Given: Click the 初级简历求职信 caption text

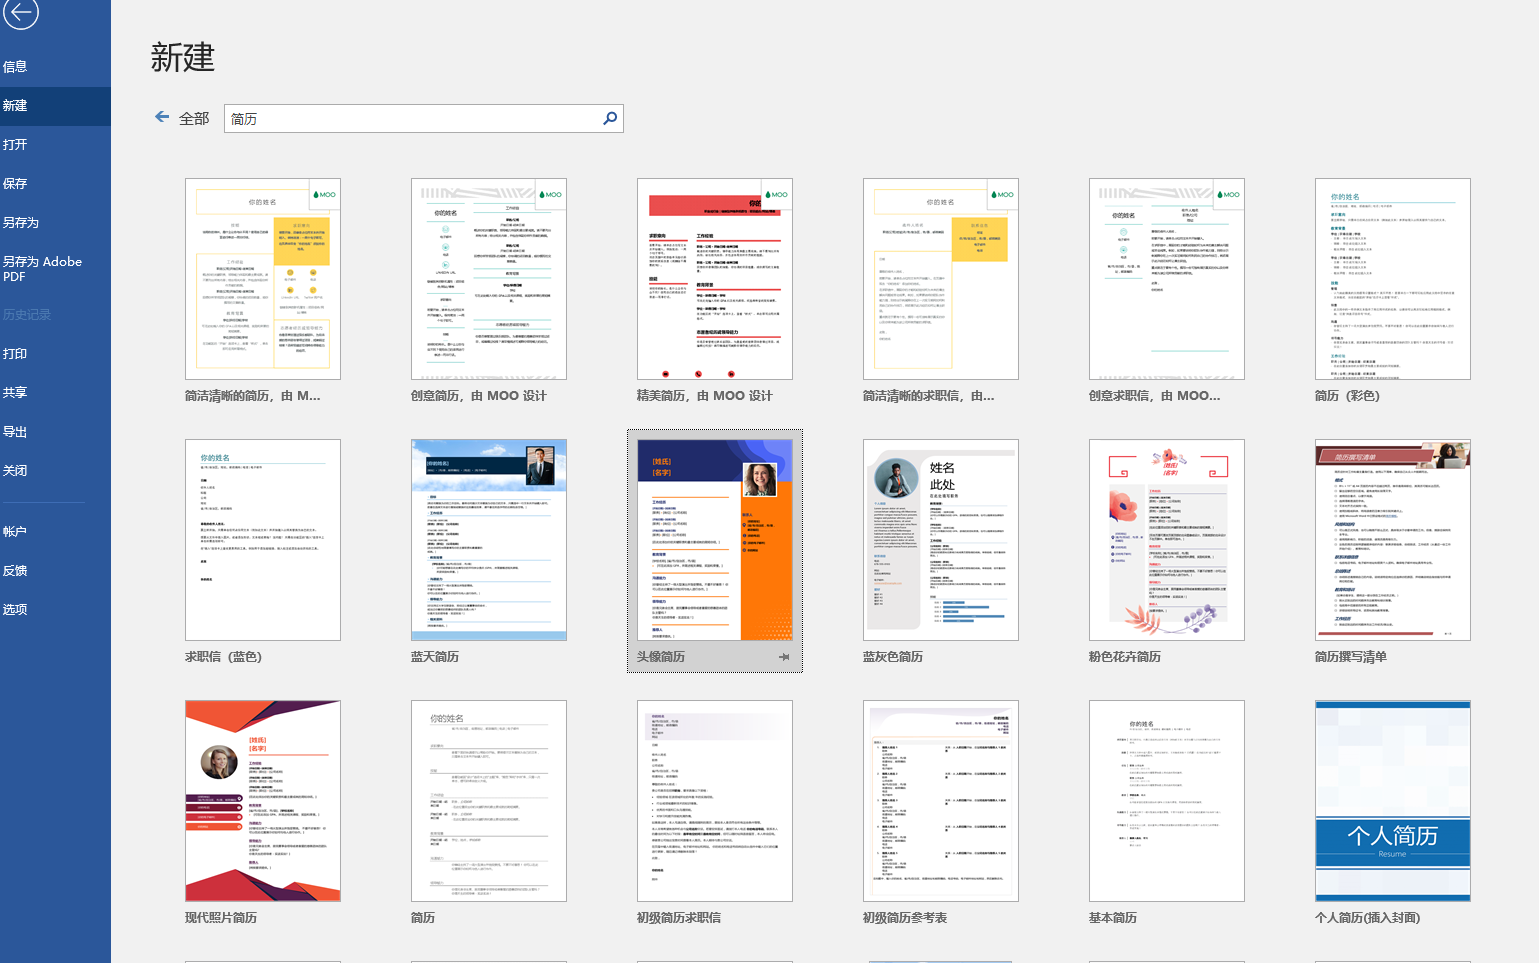Looking at the screenshot, I should pos(679,918).
